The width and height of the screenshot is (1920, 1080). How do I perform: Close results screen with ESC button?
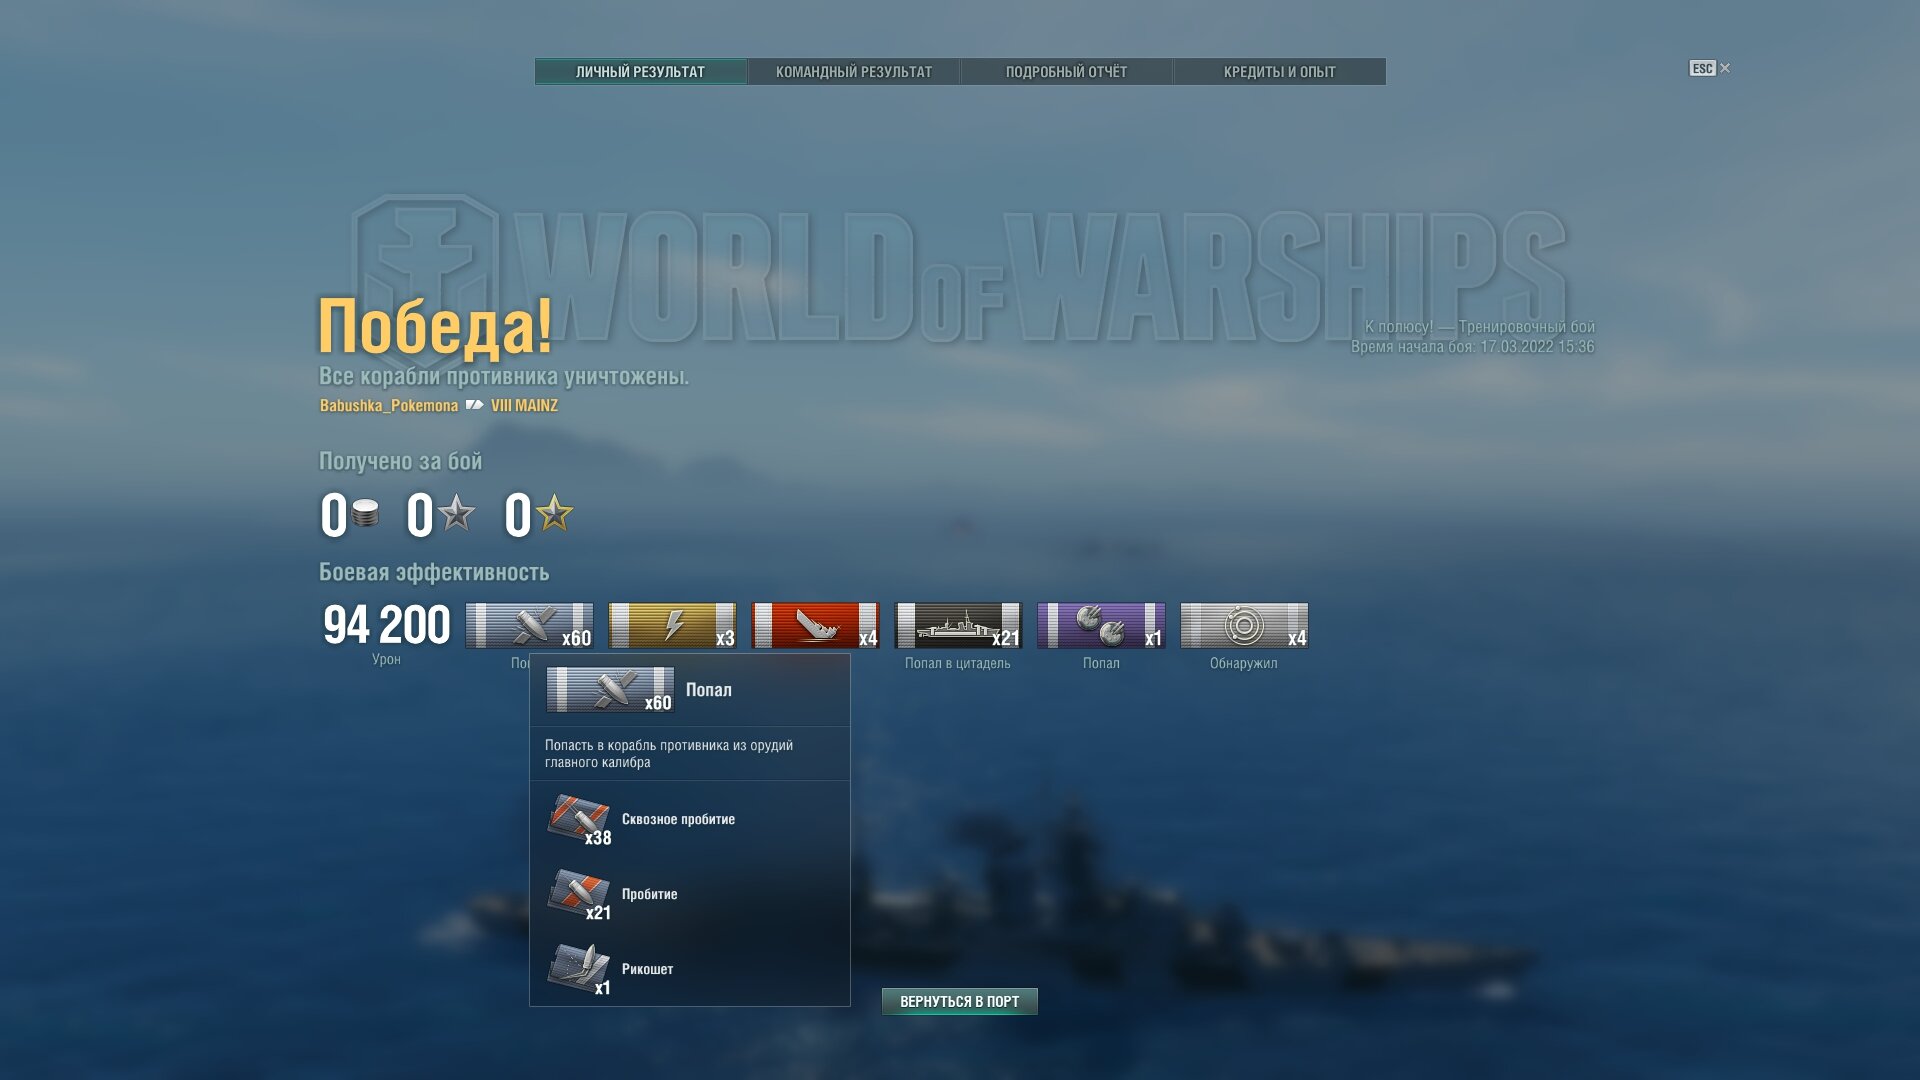coord(1709,68)
